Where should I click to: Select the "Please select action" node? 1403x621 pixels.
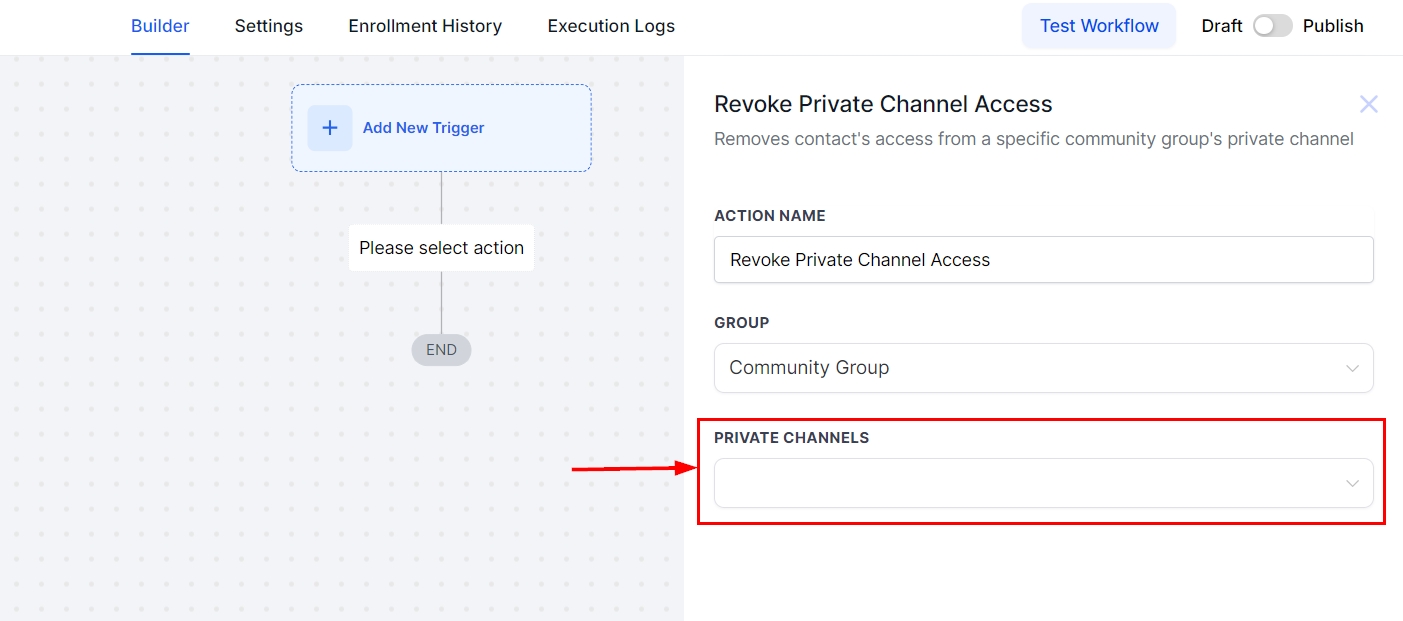441,248
